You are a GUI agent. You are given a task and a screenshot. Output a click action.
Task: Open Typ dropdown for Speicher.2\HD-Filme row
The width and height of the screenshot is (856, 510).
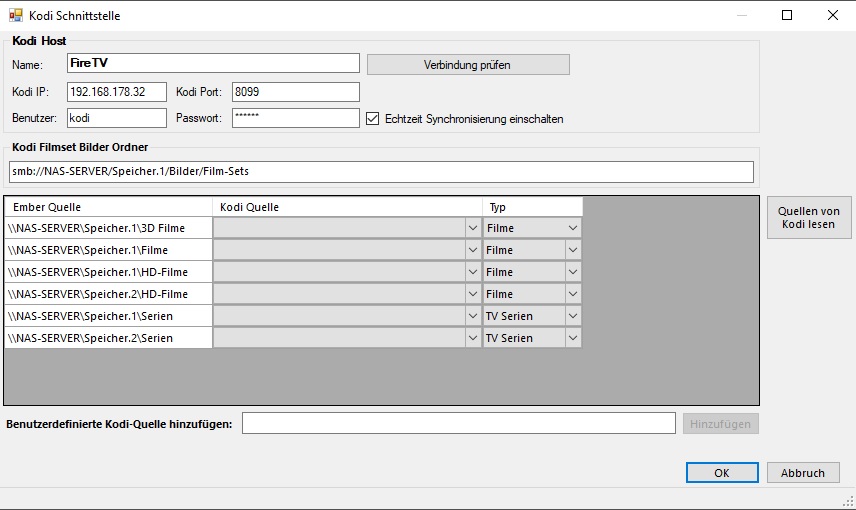coord(573,294)
